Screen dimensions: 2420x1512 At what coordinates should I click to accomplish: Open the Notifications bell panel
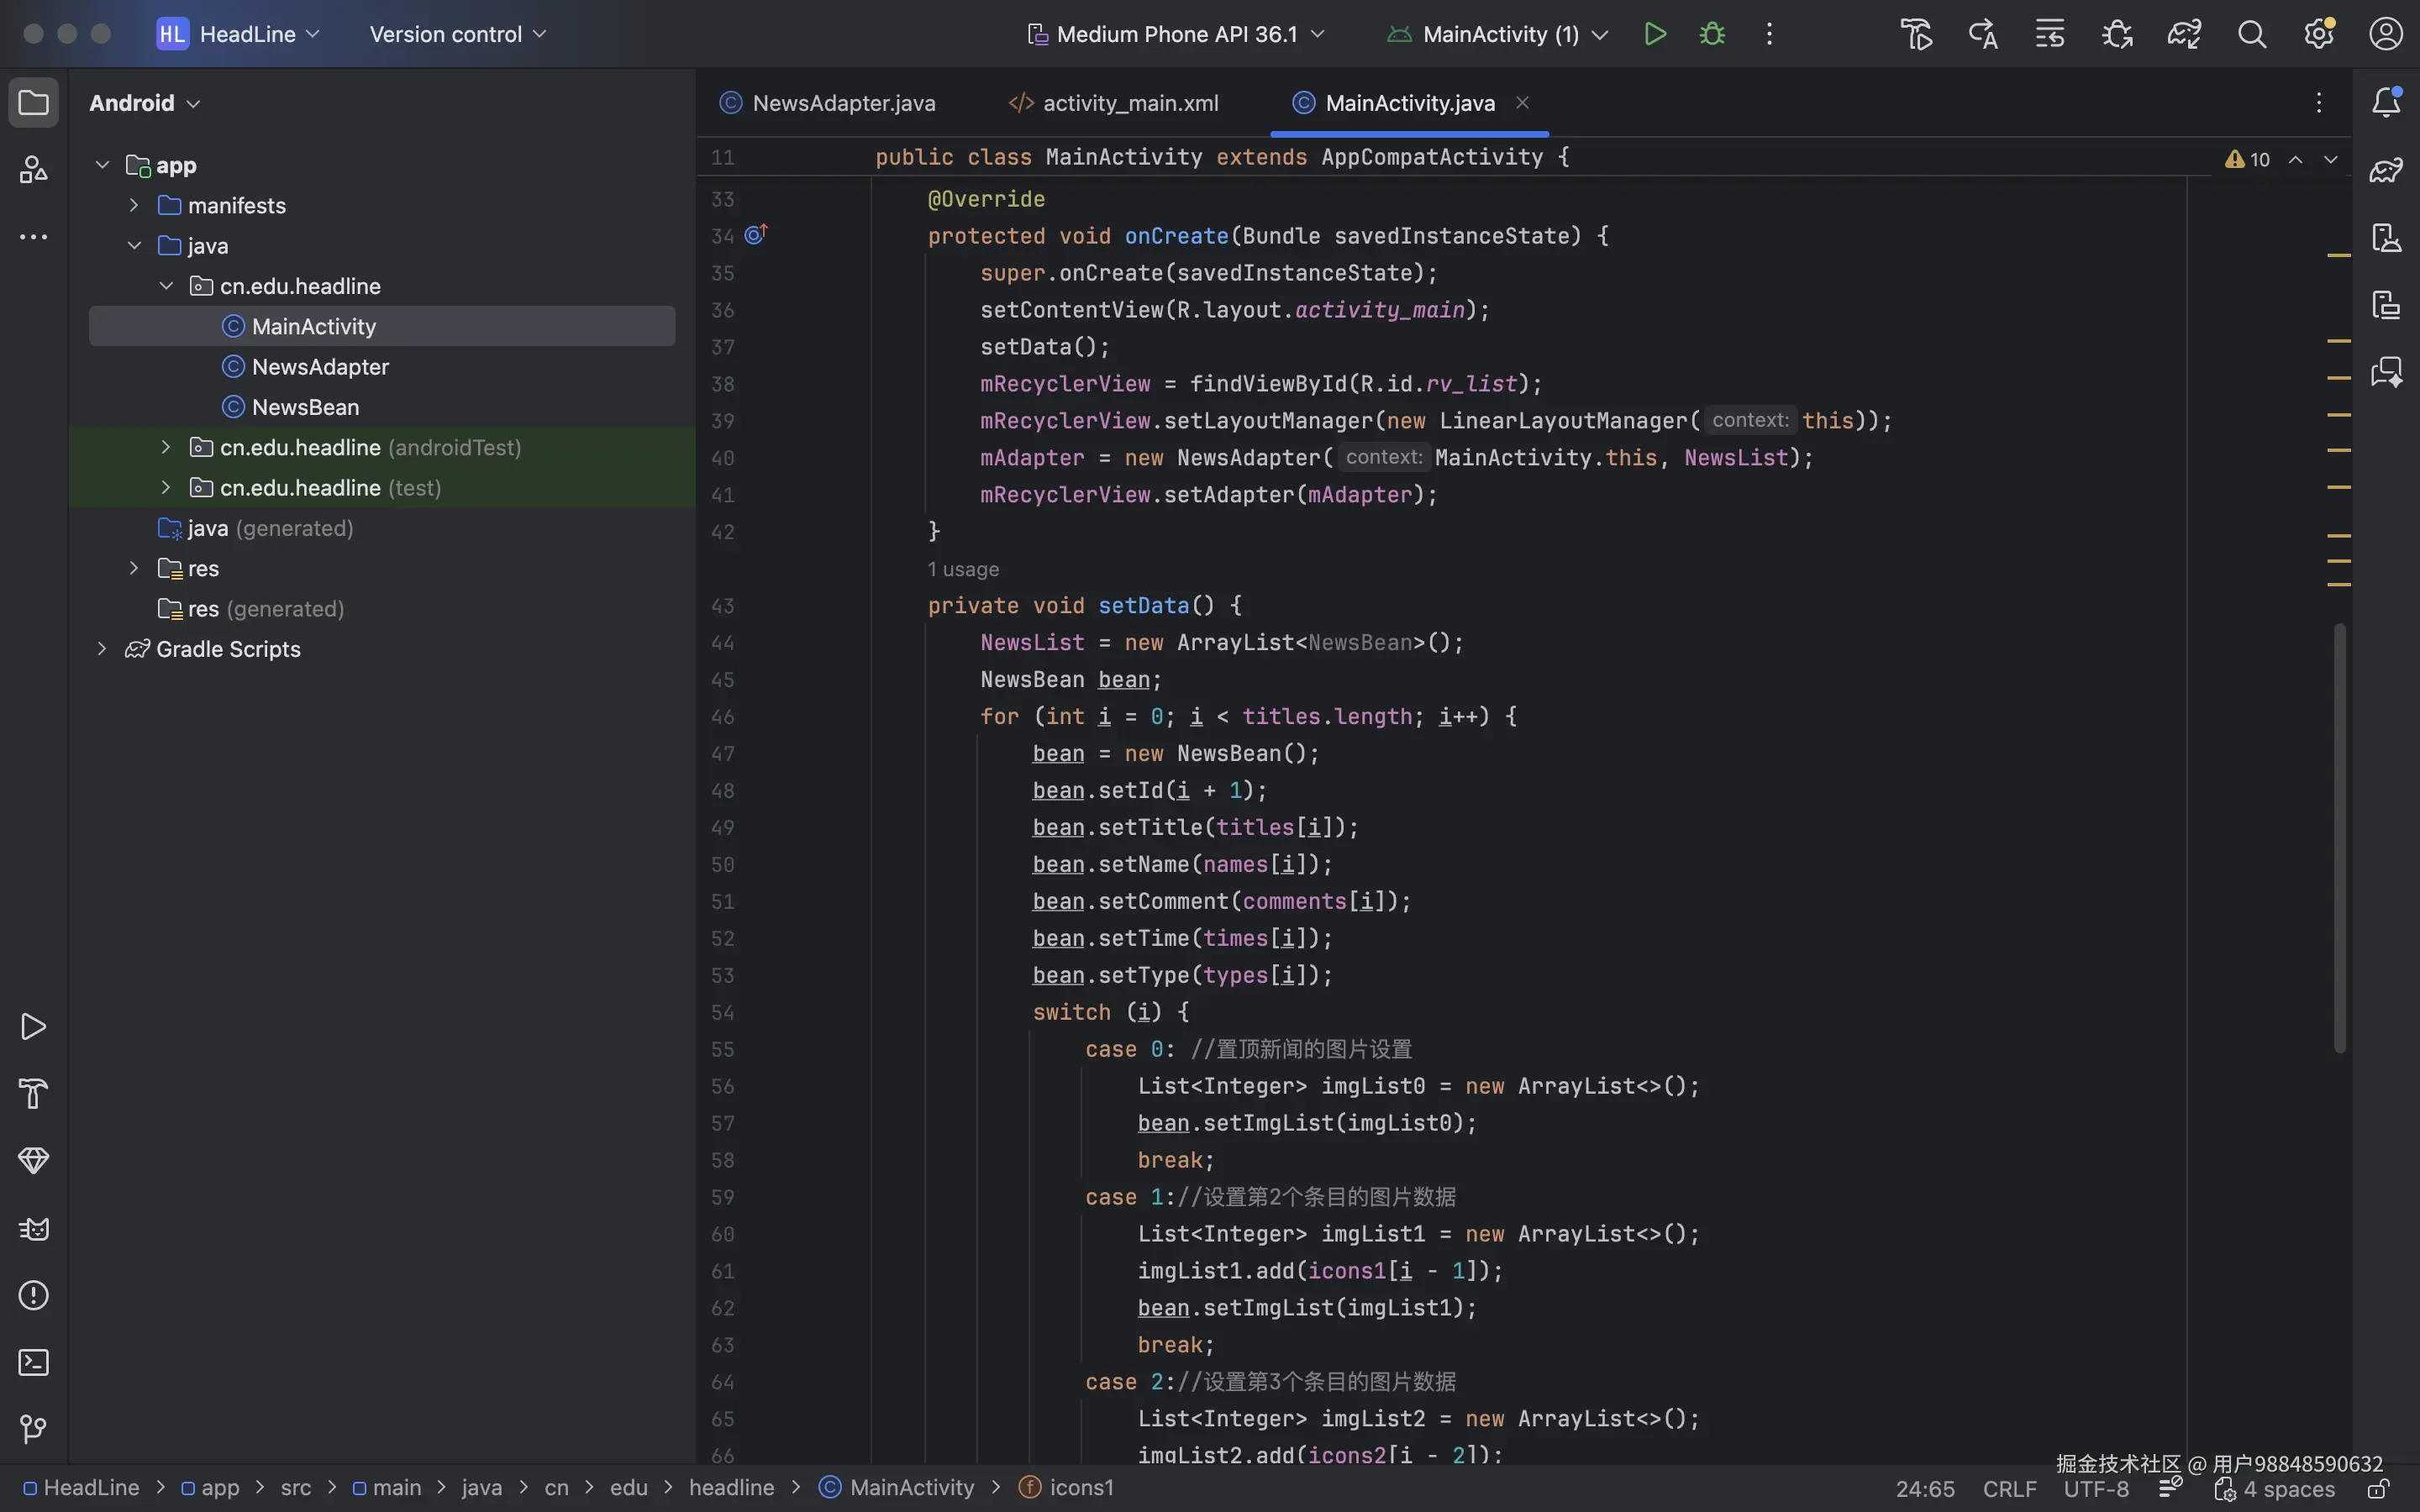[x=2387, y=102]
